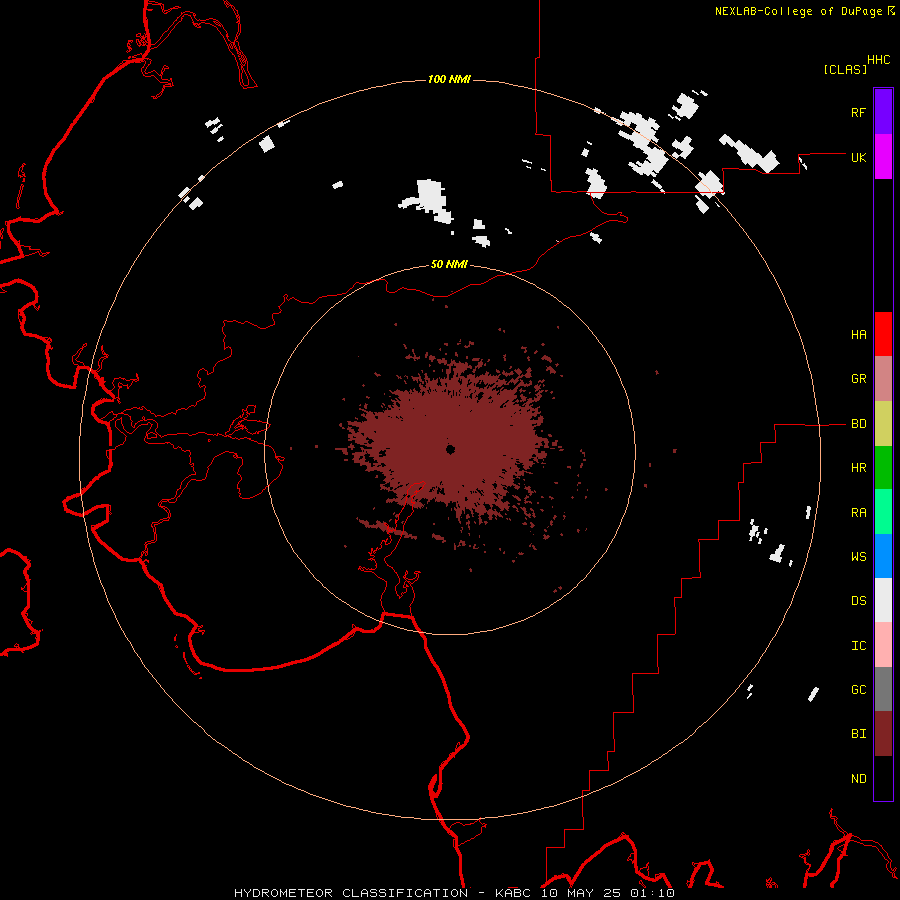Click the BD legend label
This screenshot has height=900, width=900.
click(858, 424)
